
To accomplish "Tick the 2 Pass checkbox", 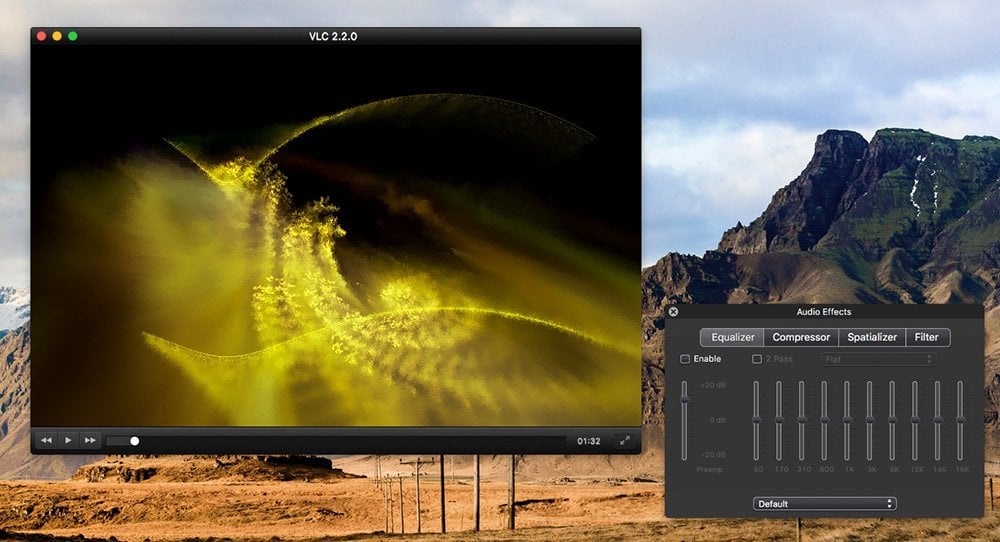I will click(757, 359).
